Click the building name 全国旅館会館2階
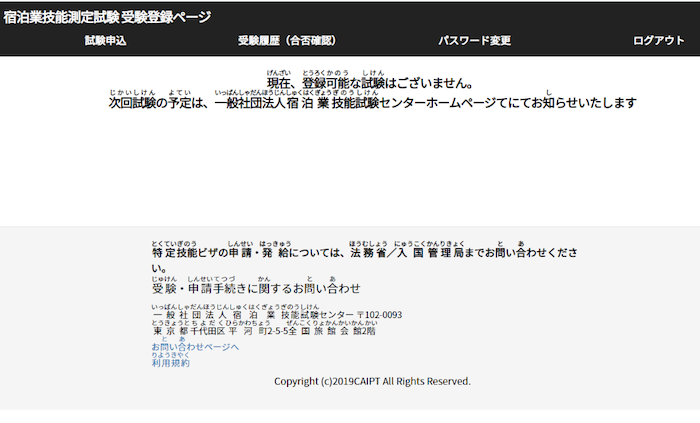700x423 pixels. [332, 331]
